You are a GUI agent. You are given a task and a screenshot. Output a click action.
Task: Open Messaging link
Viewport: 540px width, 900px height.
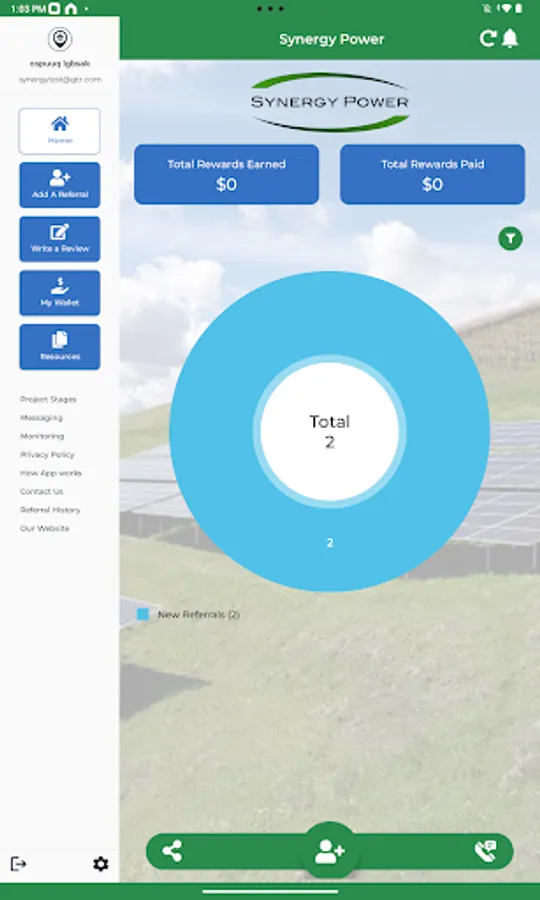coord(41,417)
